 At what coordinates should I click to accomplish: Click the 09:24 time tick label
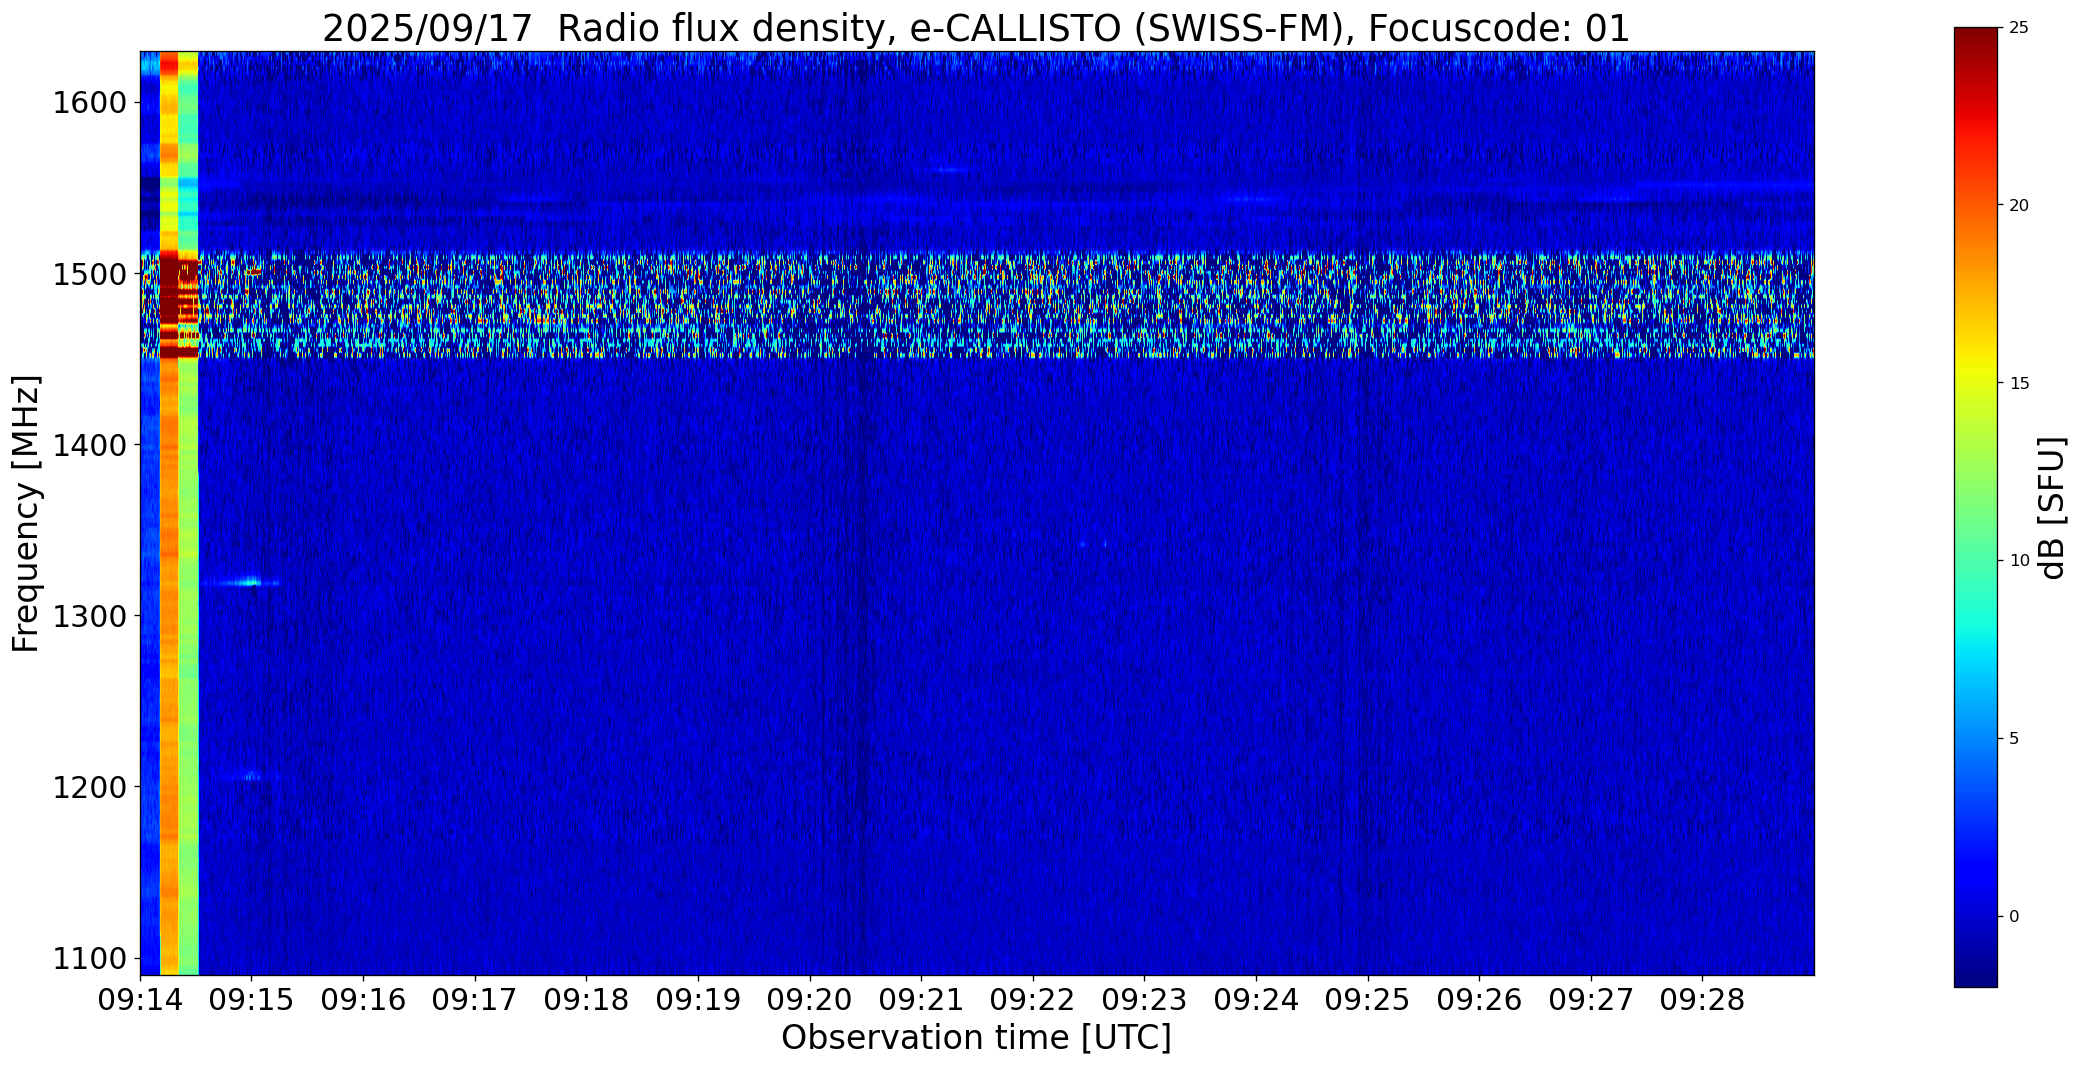[x=1256, y=1000]
